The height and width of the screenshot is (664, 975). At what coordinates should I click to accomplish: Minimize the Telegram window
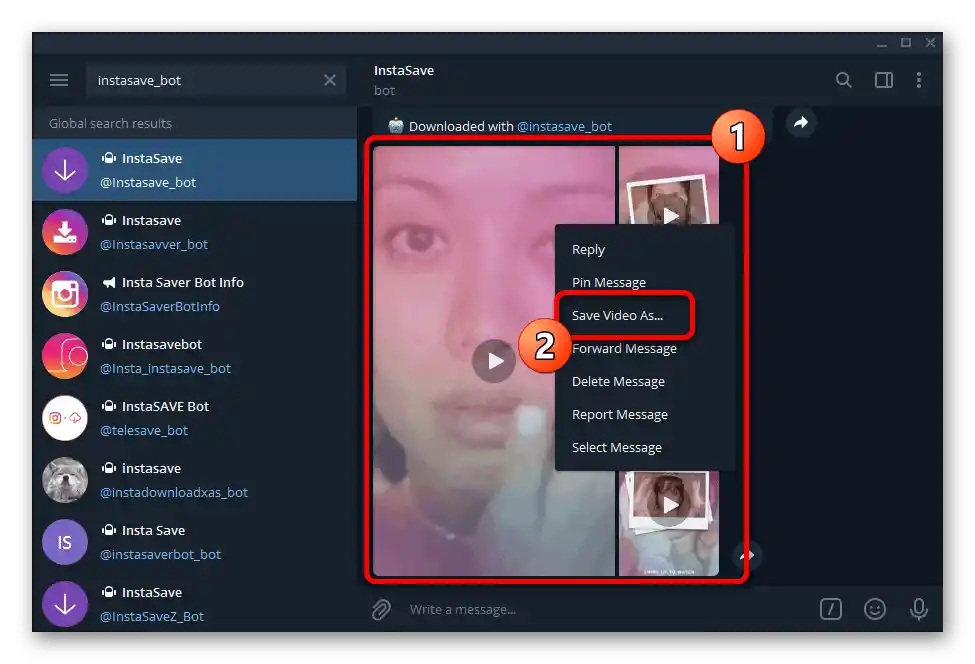(882, 43)
